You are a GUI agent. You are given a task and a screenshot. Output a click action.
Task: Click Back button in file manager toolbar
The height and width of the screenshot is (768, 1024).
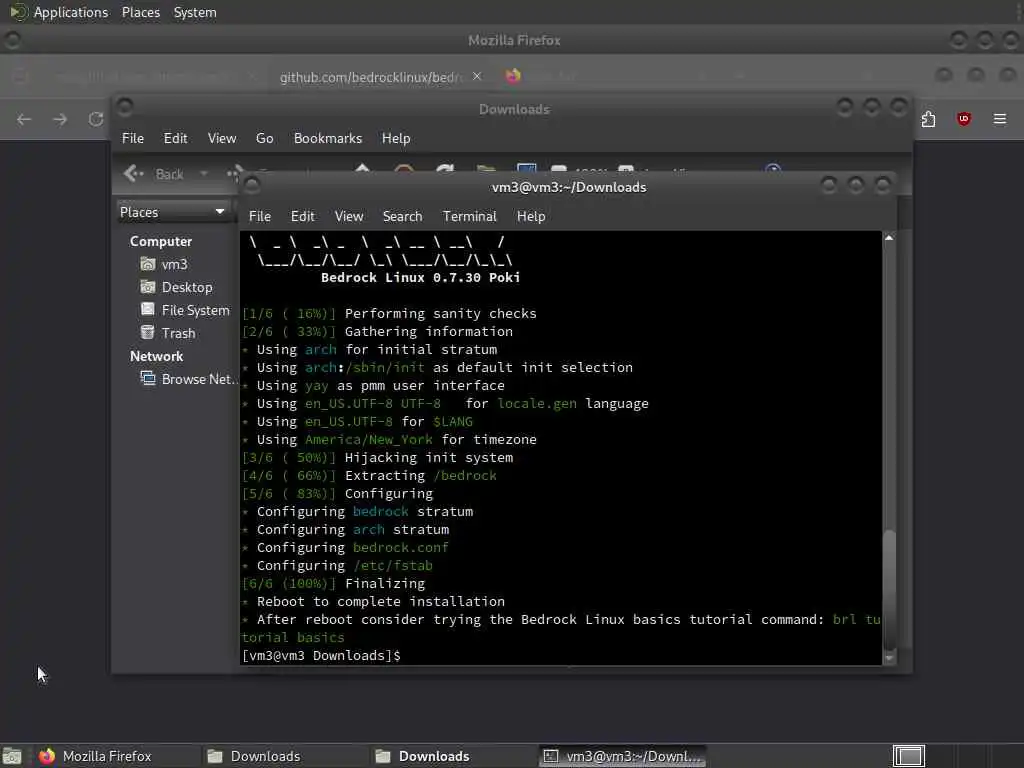point(154,174)
